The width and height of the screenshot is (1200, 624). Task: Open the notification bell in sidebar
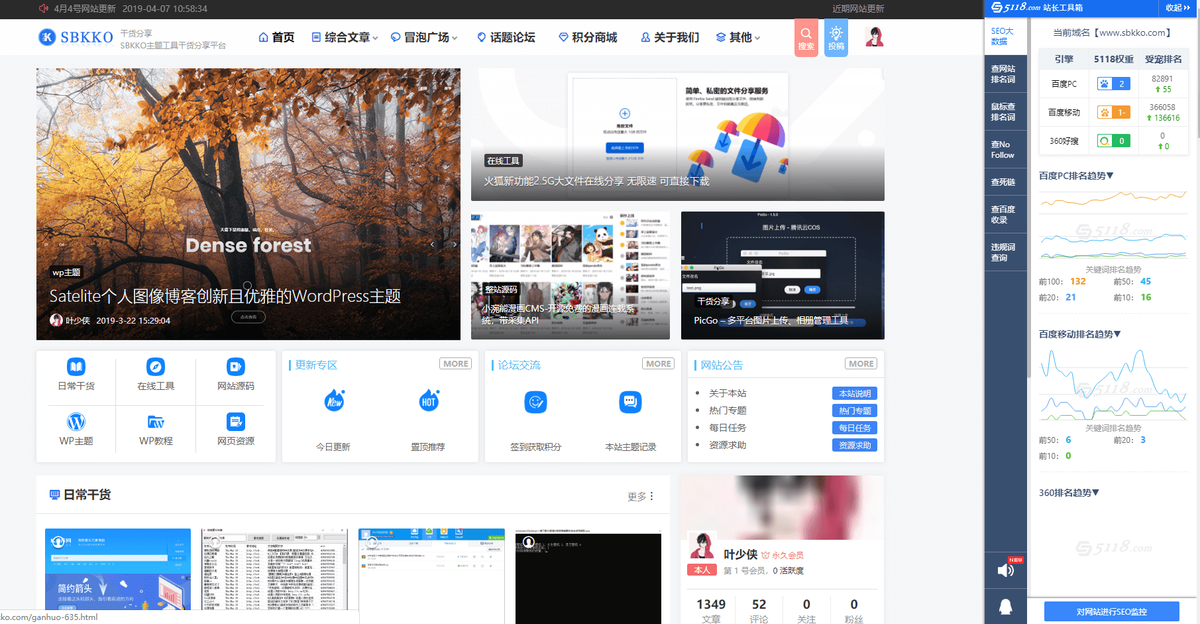[x=1005, y=605]
